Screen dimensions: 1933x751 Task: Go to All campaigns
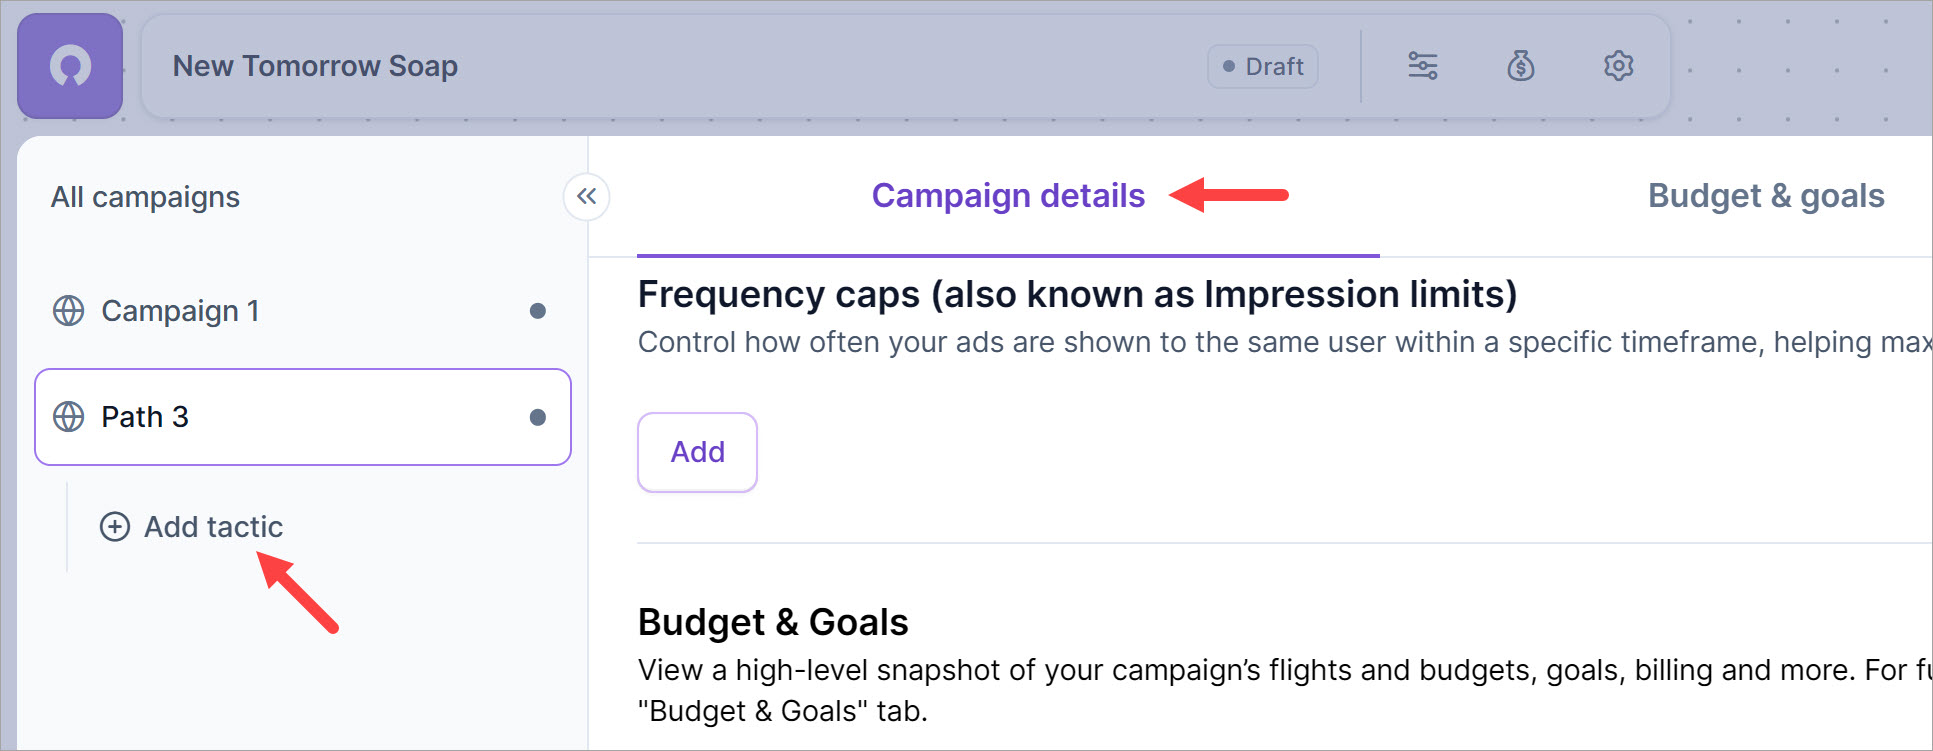pos(145,197)
